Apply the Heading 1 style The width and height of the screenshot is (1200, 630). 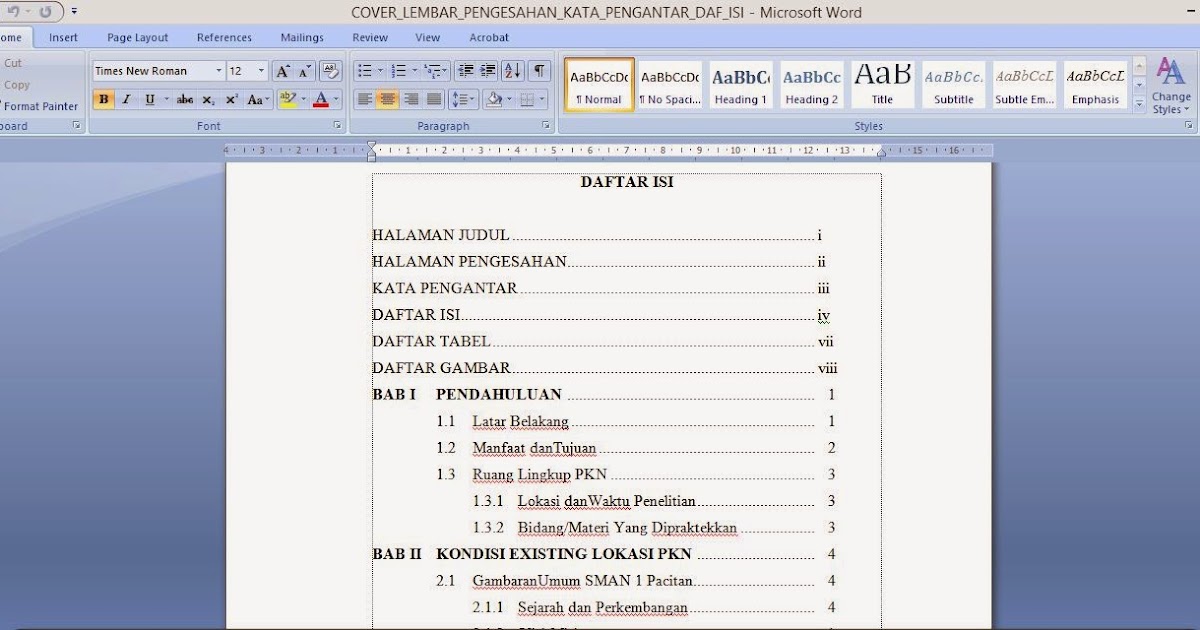741,84
